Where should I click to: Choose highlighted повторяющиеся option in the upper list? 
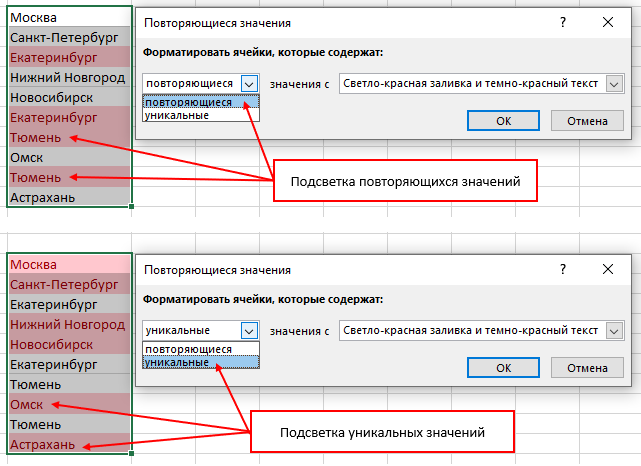[x=201, y=102]
